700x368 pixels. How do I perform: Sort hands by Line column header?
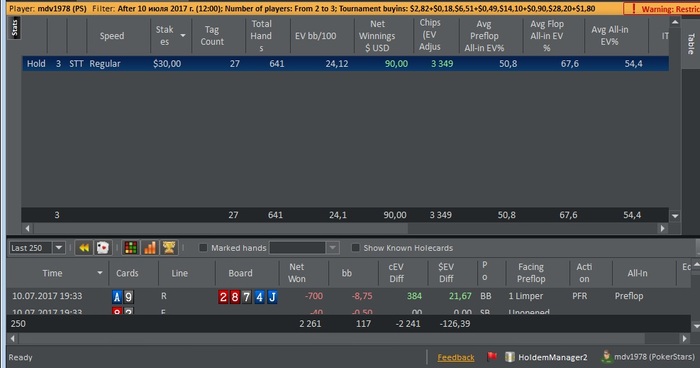[x=179, y=273]
